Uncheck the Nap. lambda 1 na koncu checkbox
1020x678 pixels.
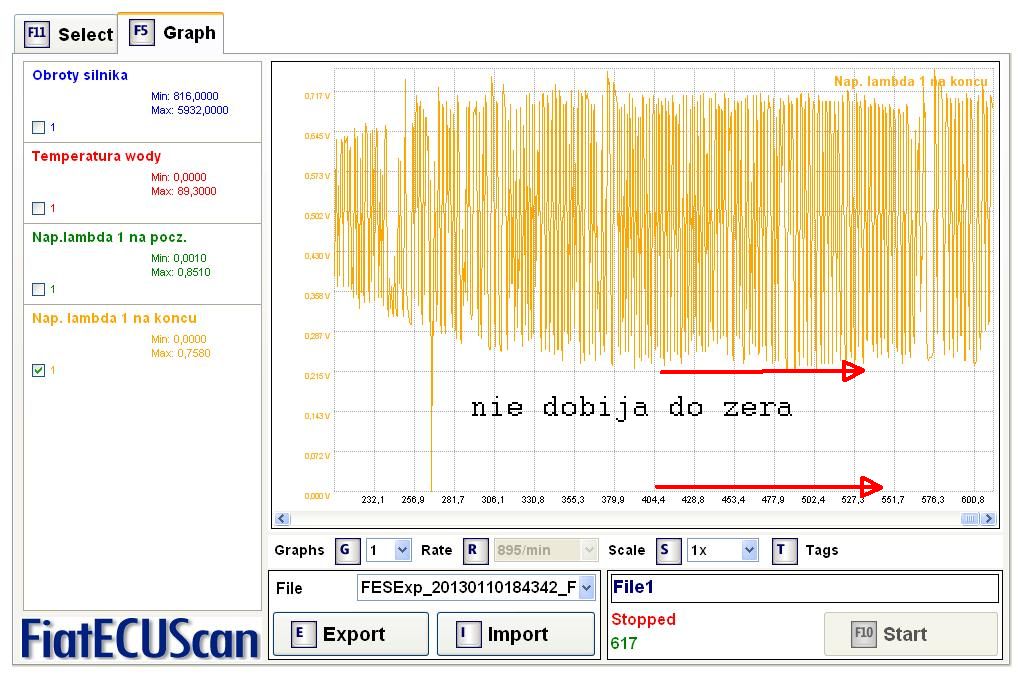[38, 370]
